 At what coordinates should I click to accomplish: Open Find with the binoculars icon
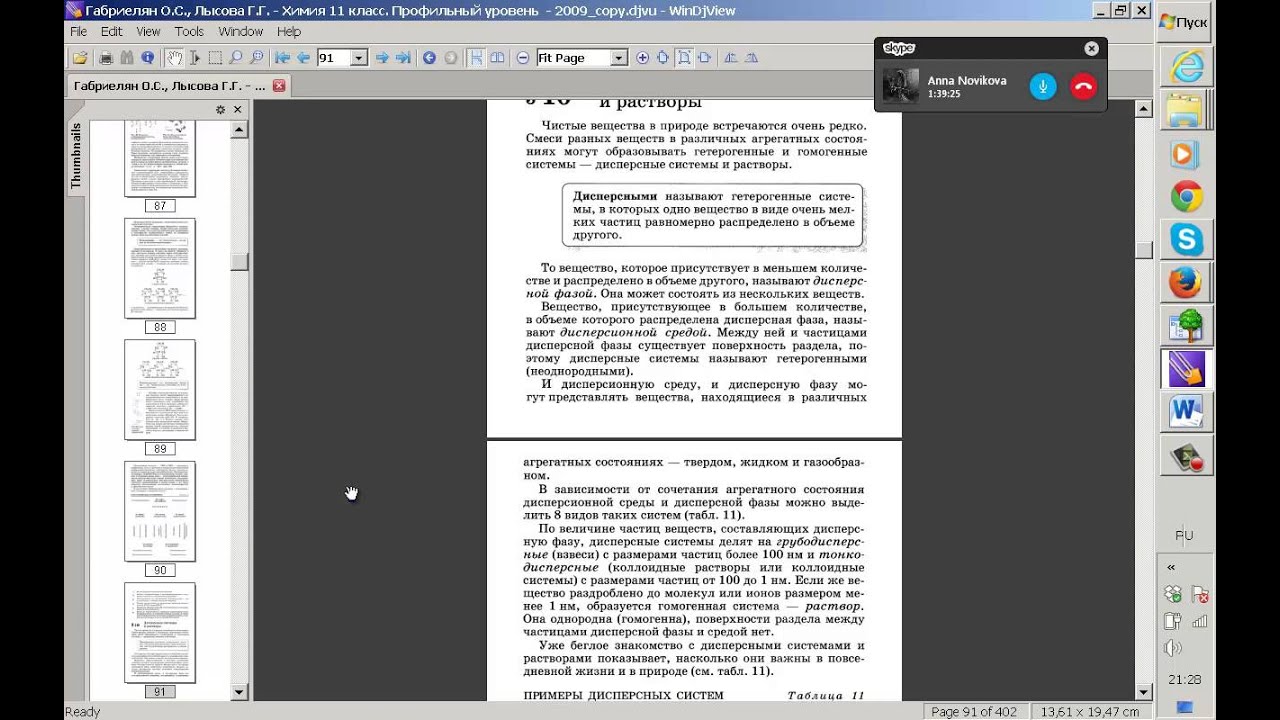[x=127, y=58]
